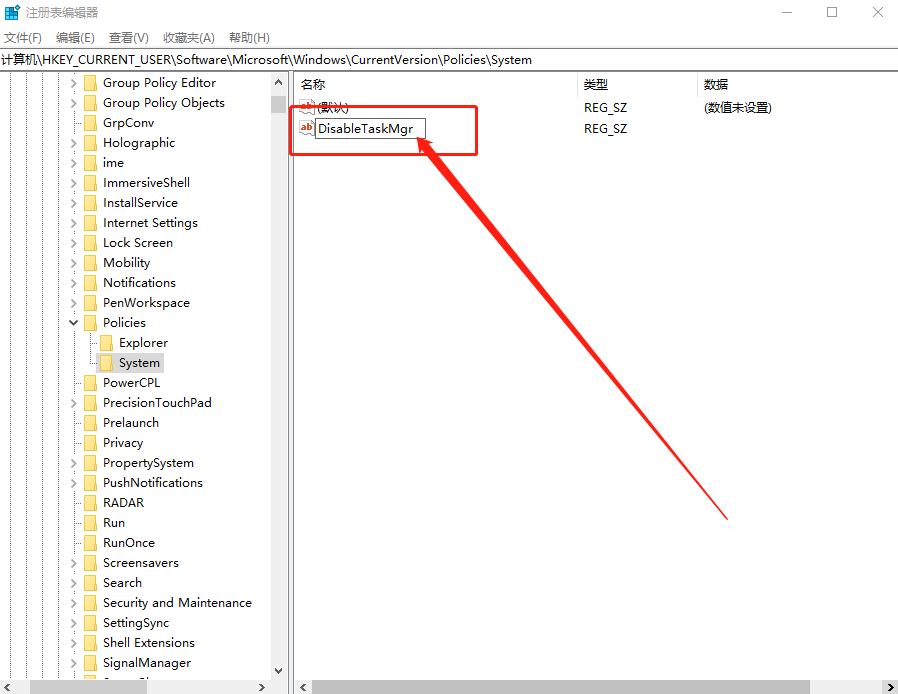
Task: Maximize the Registry Editor window
Action: tap(832, 12)
